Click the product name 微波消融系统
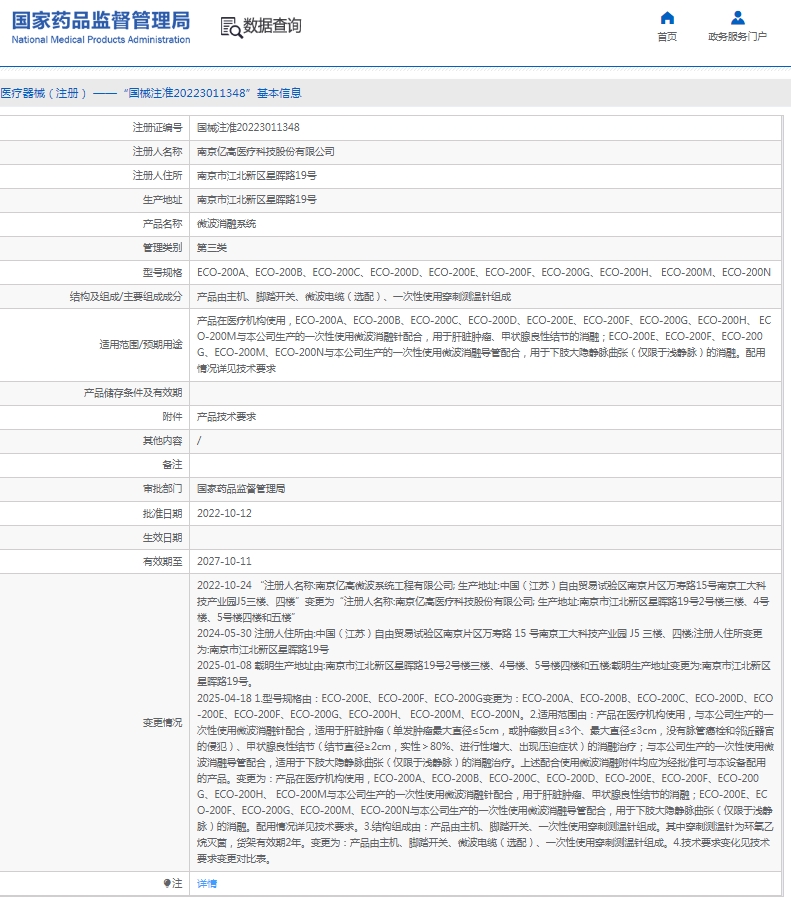Image resolution: width=791 pixels, height=902 pixels. [226, 224]
